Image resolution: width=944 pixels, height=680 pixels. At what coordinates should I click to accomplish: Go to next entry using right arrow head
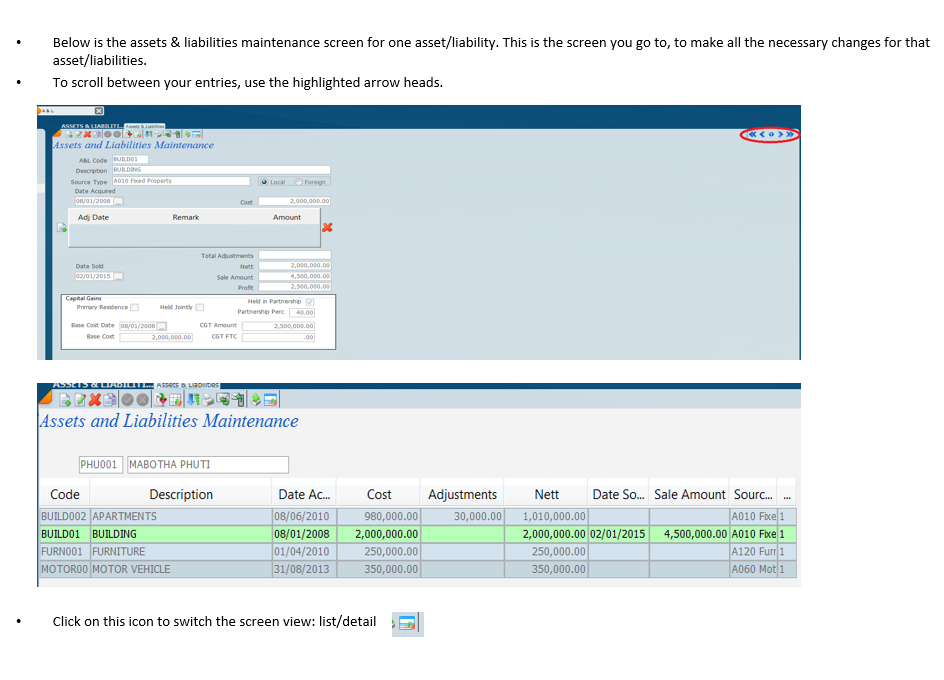[x=780, y=135]
